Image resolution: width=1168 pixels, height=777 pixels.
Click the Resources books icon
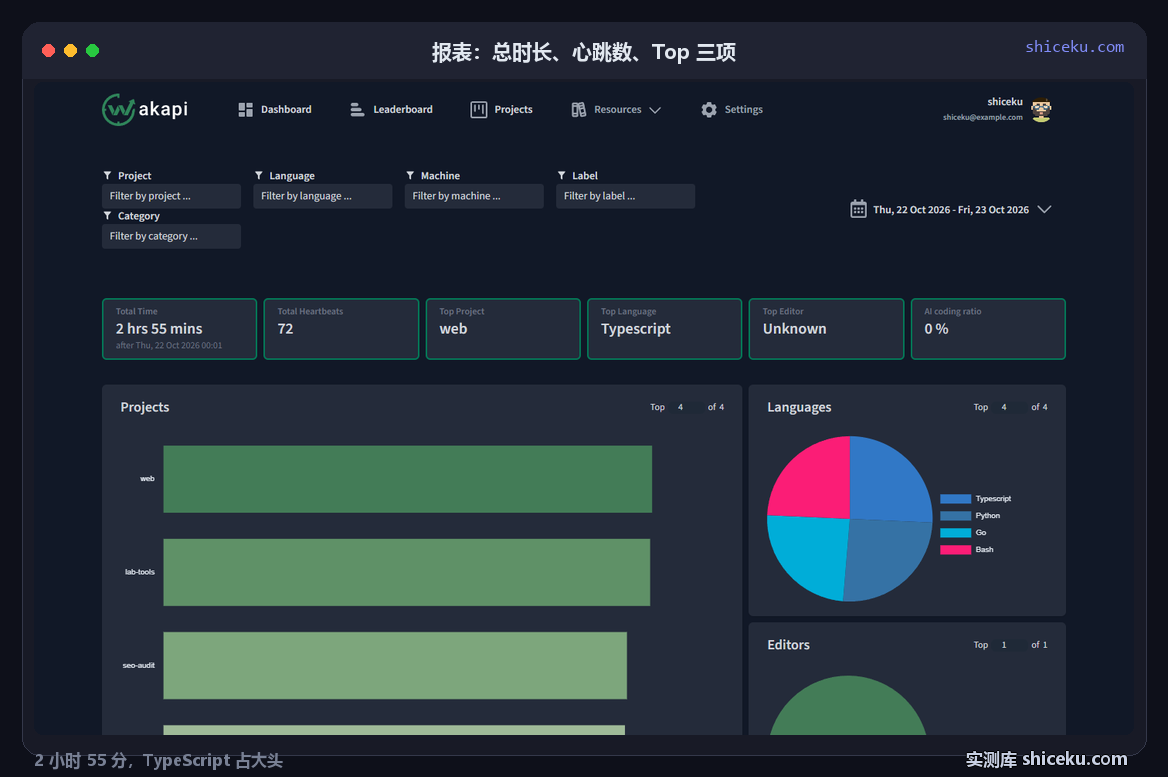pos(579,110)
